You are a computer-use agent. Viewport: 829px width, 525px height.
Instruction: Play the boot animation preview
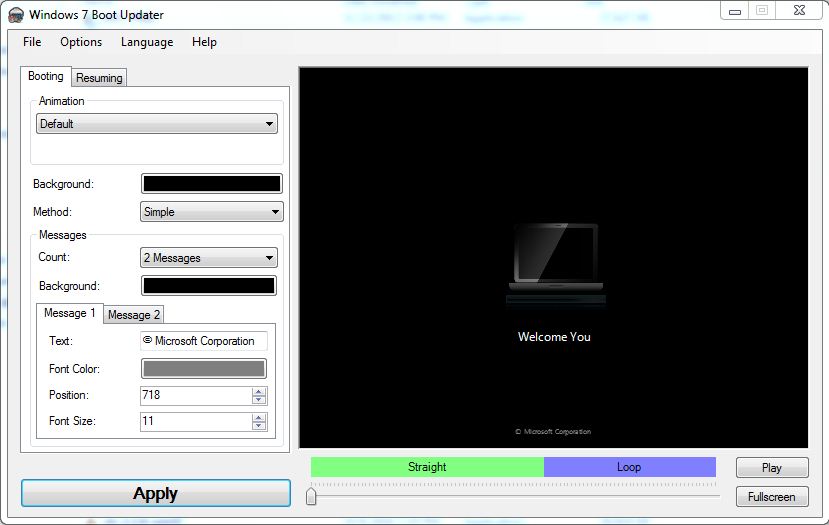click(x=772, y=467)
